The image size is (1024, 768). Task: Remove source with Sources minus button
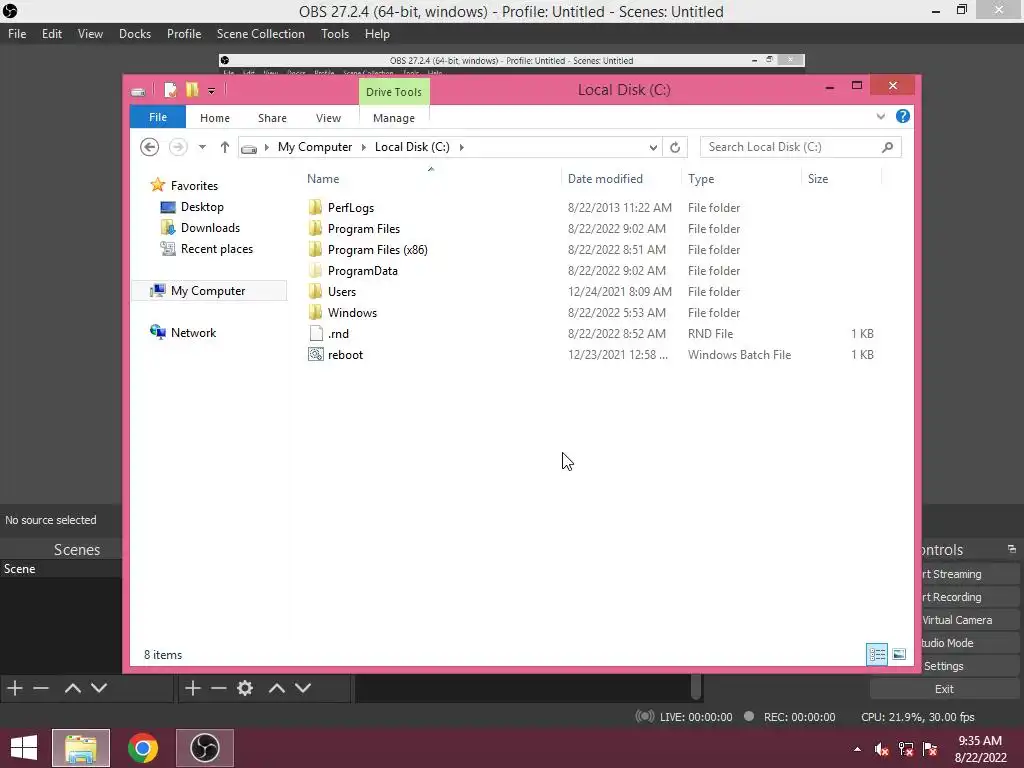[219, 688]
